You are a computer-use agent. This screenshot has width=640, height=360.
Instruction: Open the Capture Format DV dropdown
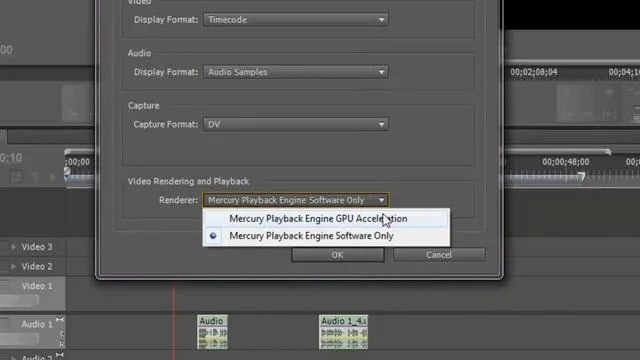[296, 124]
